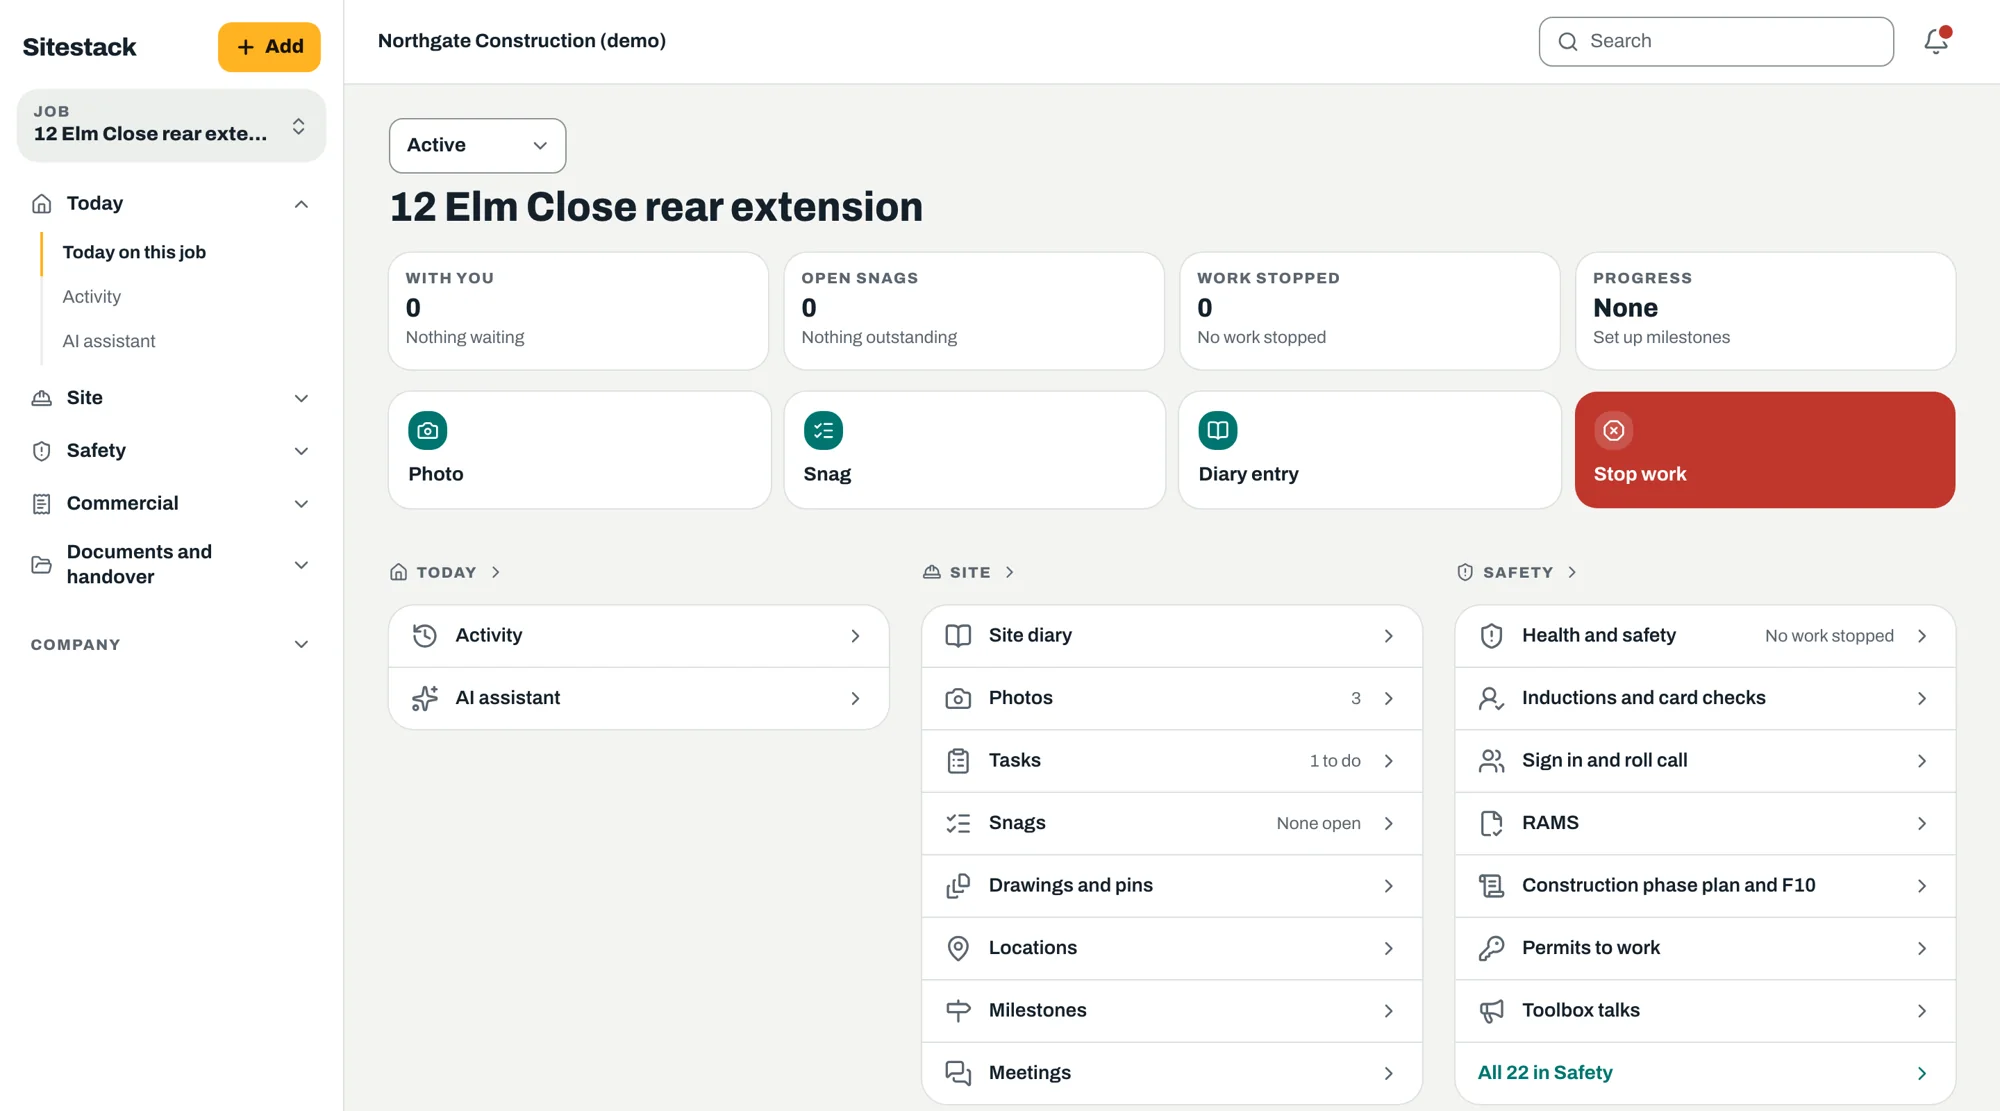Open Snags row showing None open
The width and height of the screenshot is (2000, 1111).
(1171, 823)
